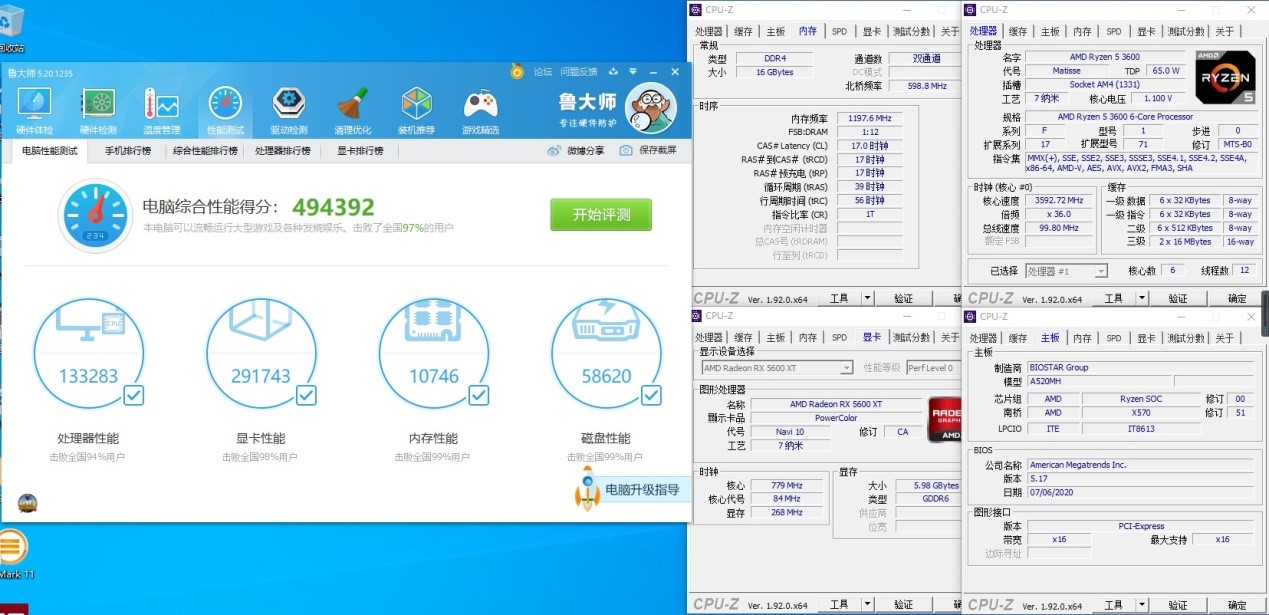The width and height of the screenshot is (1269, 615).
Task: Click the score 494392 text
Action: [333, 207]
